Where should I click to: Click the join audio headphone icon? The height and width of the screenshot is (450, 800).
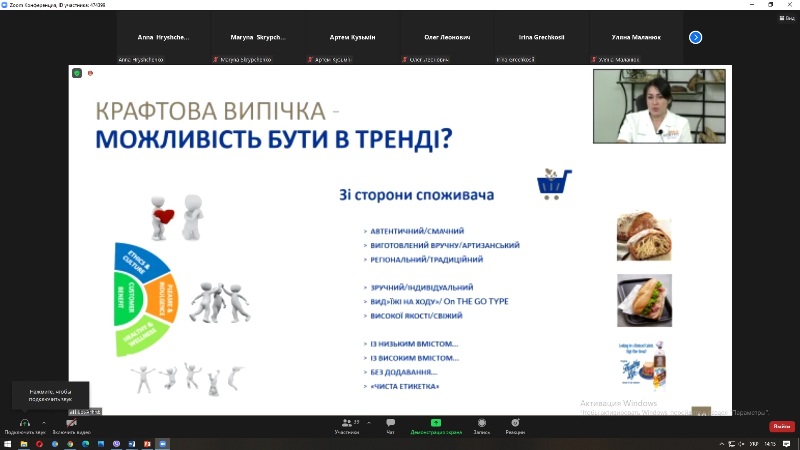click(x=24, y=423)
